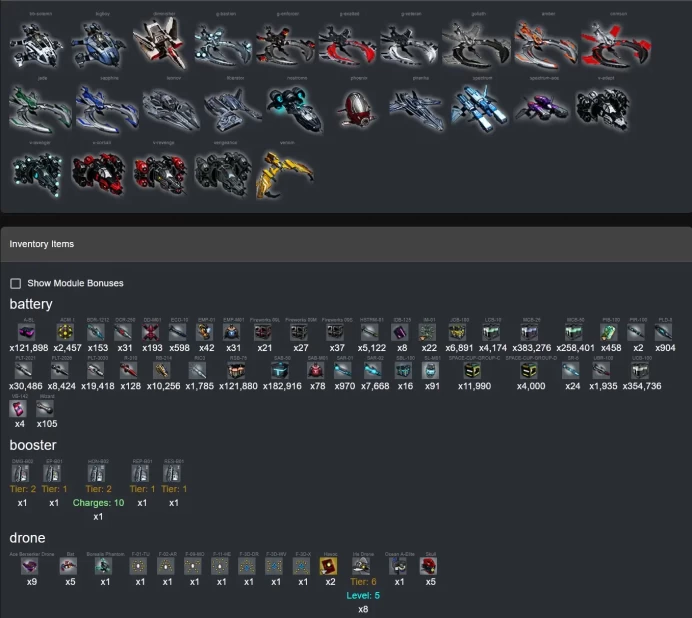Click the battery section heading
Image resolution: width=692 pixels, height=618 pixels.
click(31, 304)
